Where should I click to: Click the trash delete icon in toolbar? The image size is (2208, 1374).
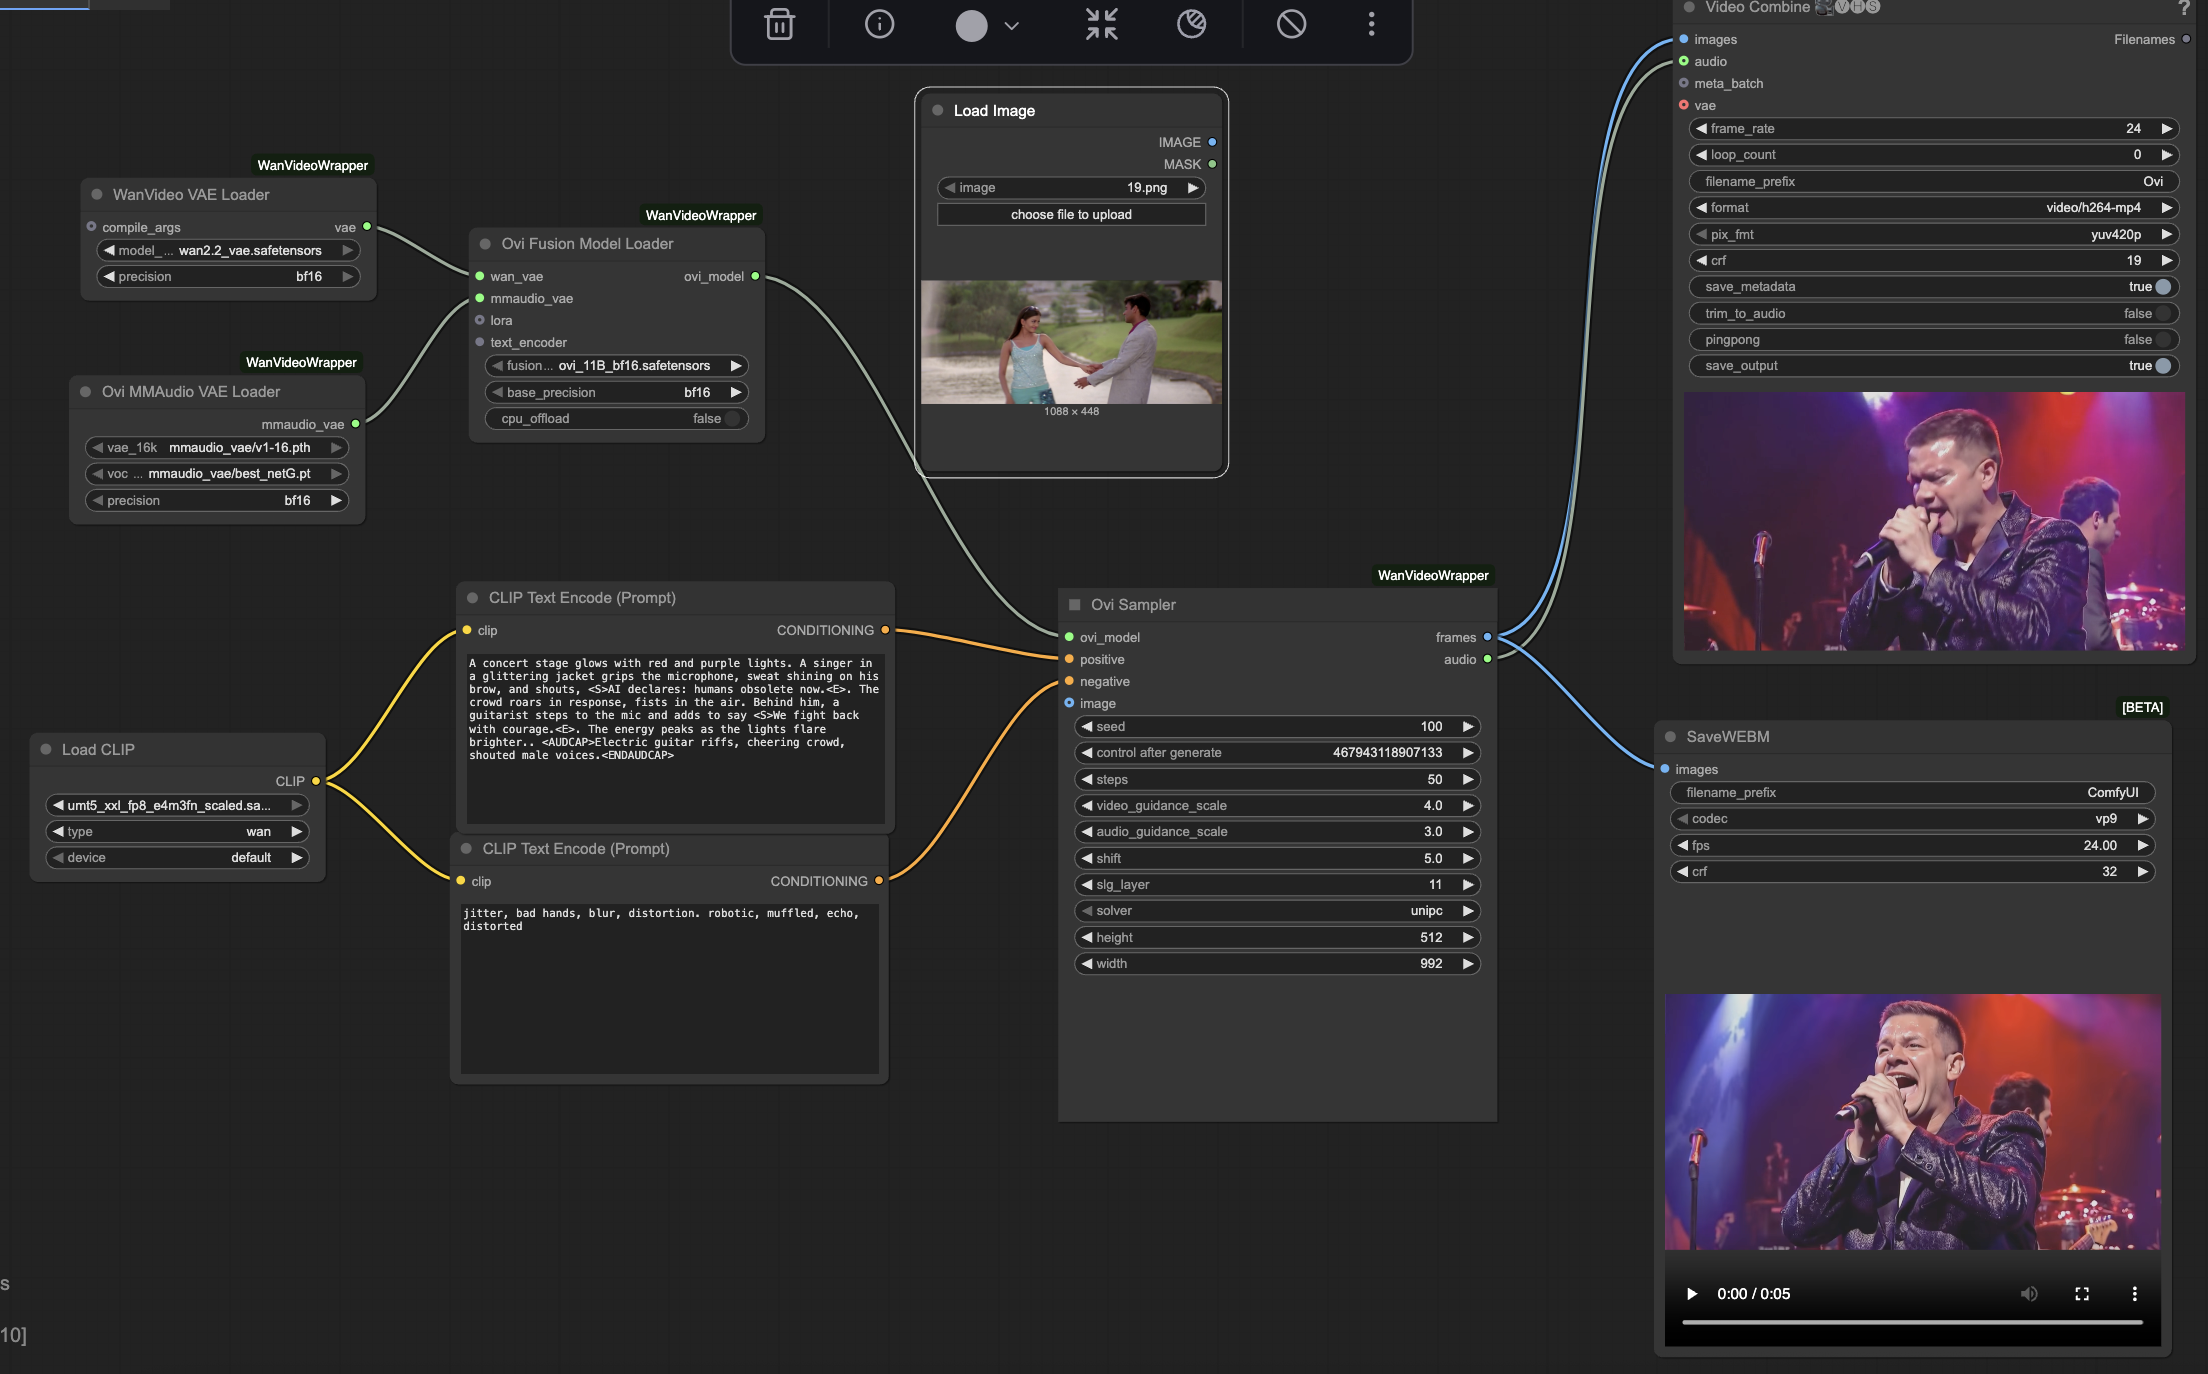point(780,24)
